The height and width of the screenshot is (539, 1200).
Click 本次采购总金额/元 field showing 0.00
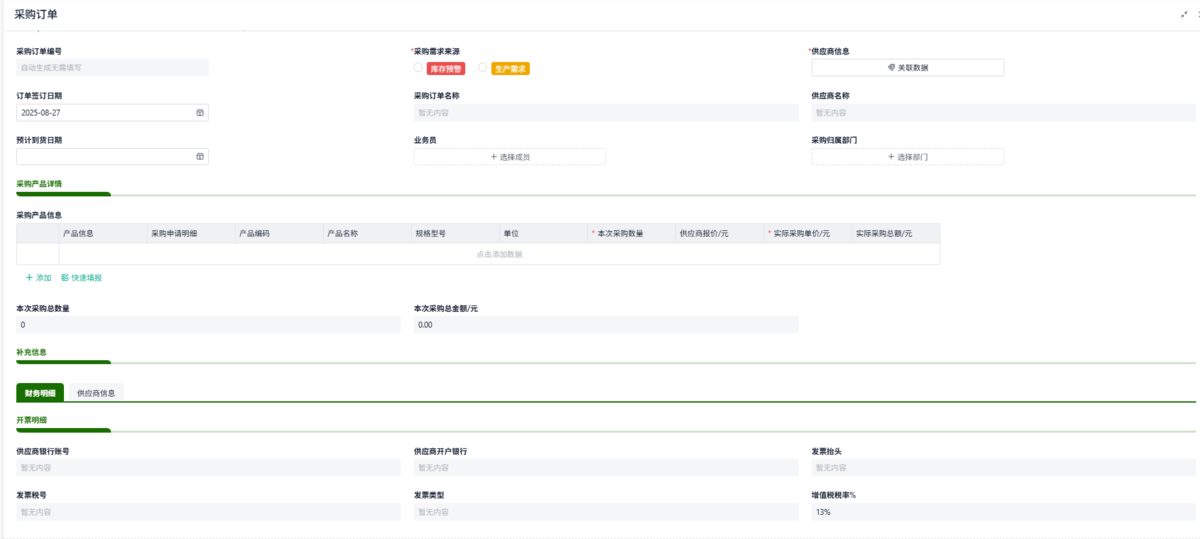[606, 325]
